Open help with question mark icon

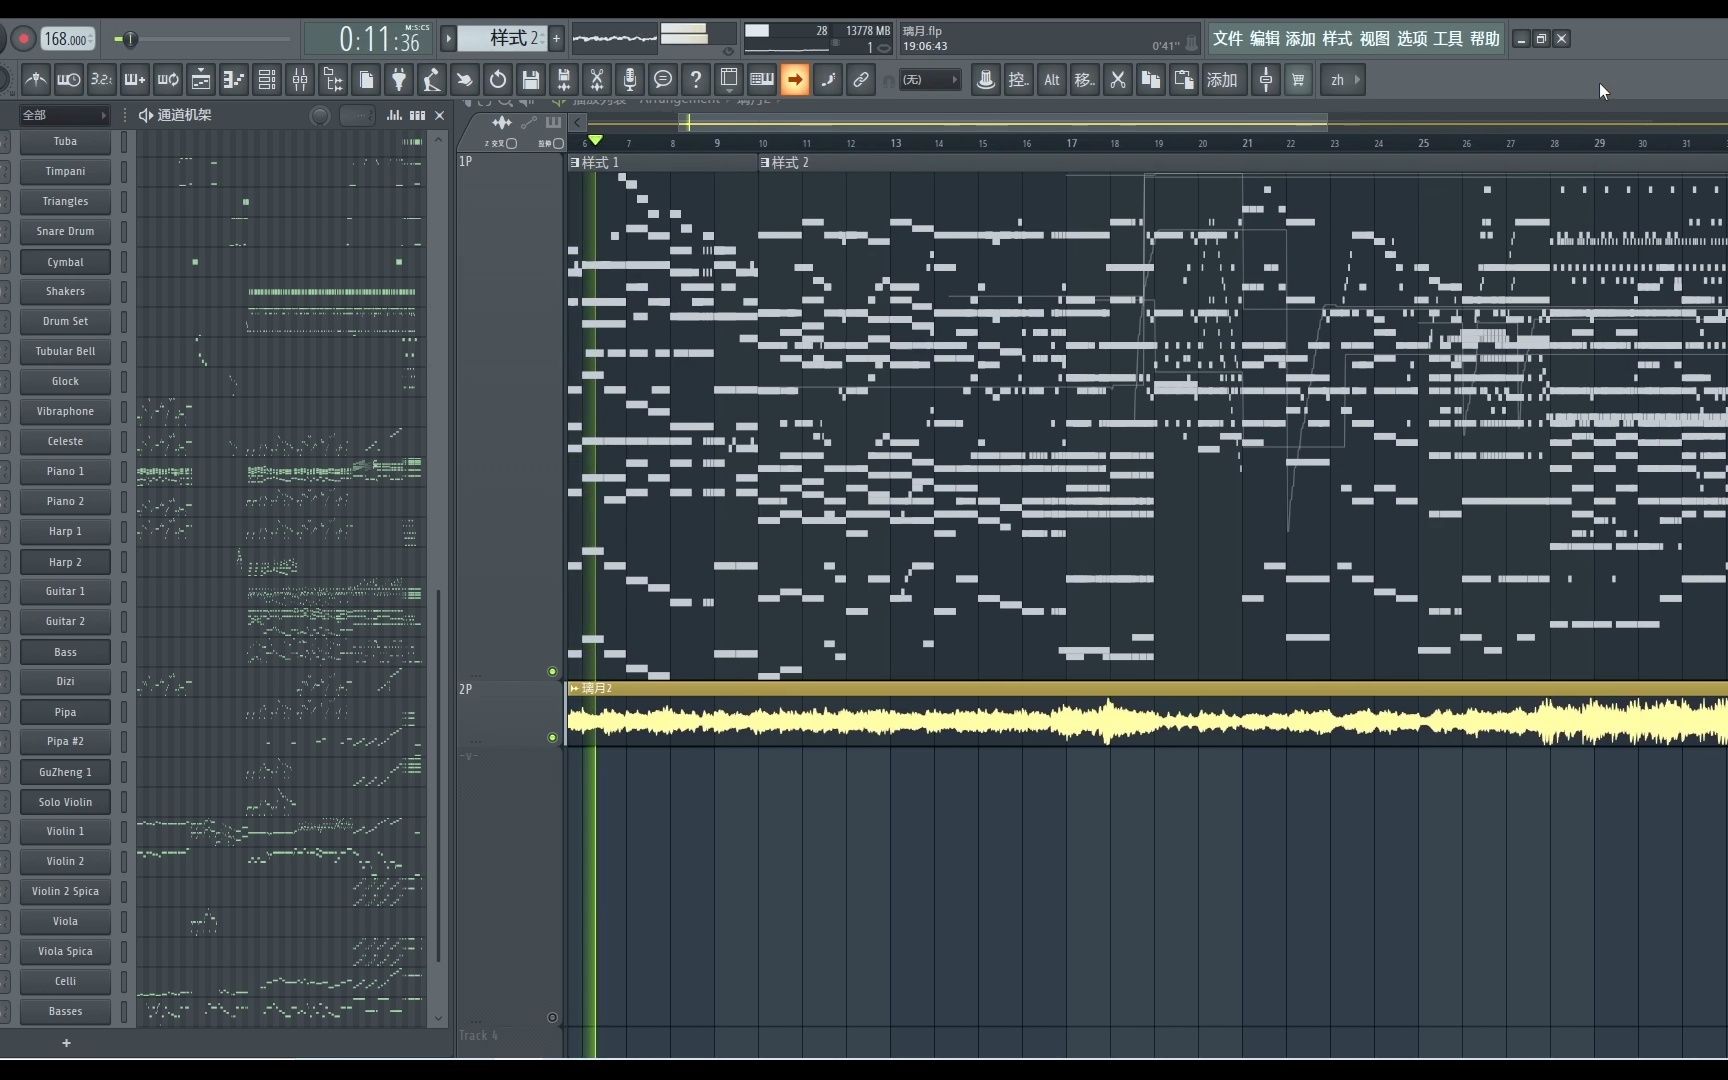click(x=696, y=80)
